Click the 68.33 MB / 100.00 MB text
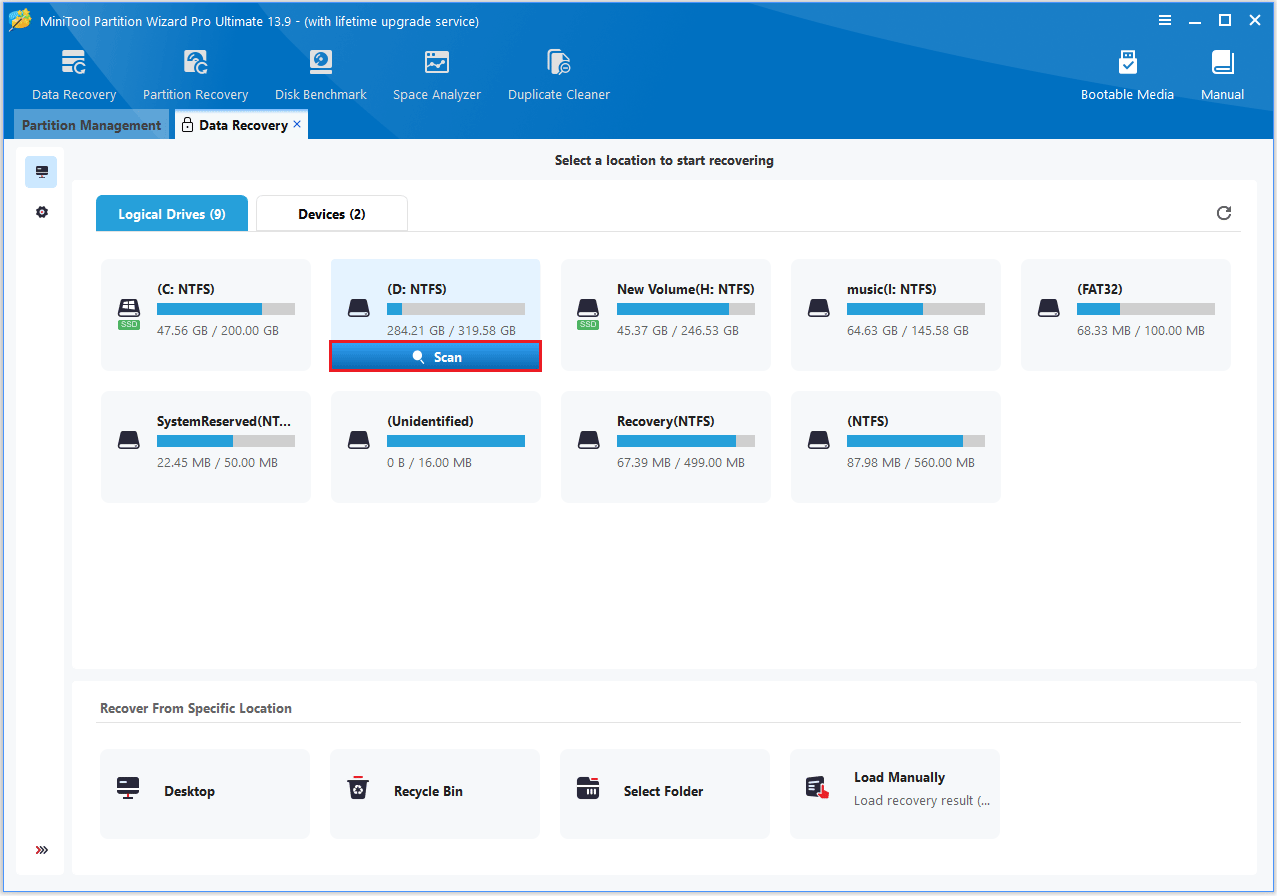This screenshot has height=896, width=1277. click(x=1141, y=331)
